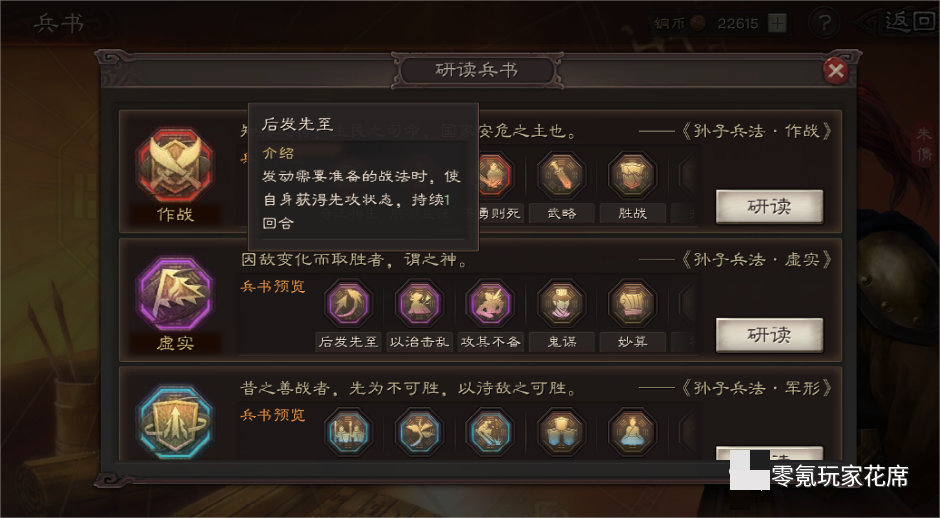The width and height of the screenshot is (940, 518).
Task: Open the help question mark
Action: point(824,23)
